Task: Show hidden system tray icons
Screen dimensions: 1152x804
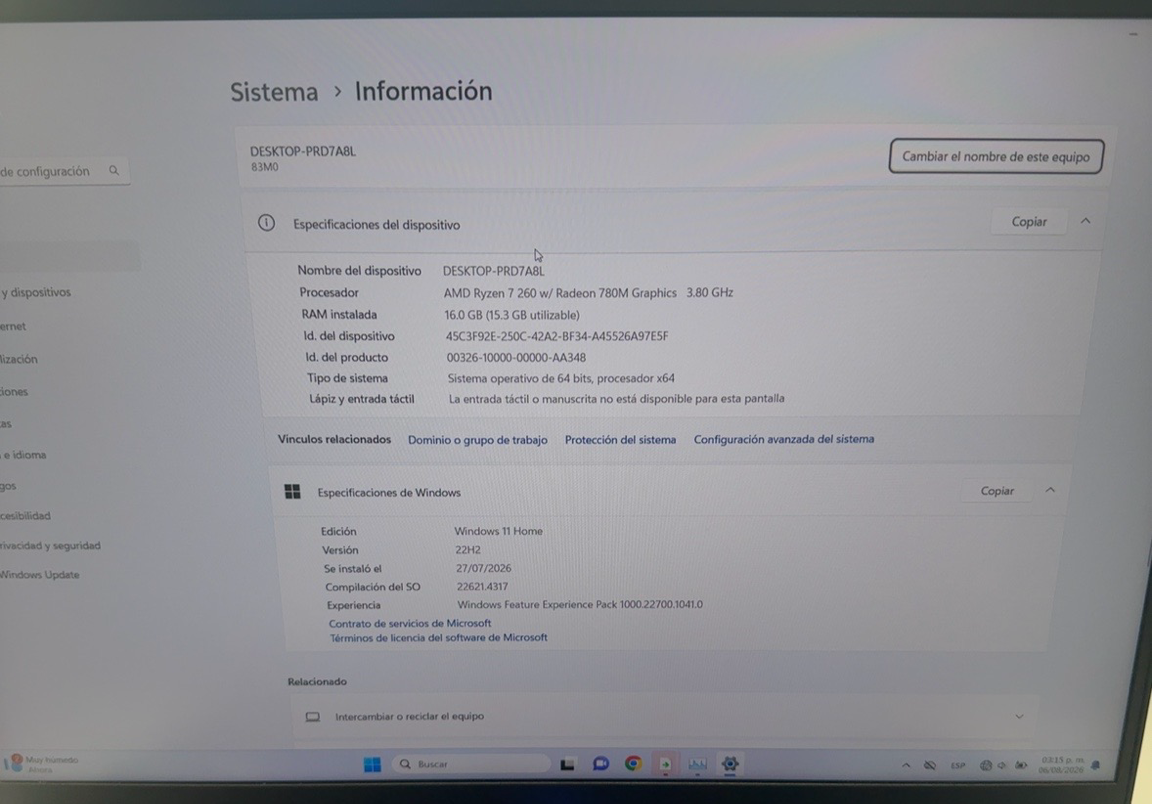Action: (906, 765)
